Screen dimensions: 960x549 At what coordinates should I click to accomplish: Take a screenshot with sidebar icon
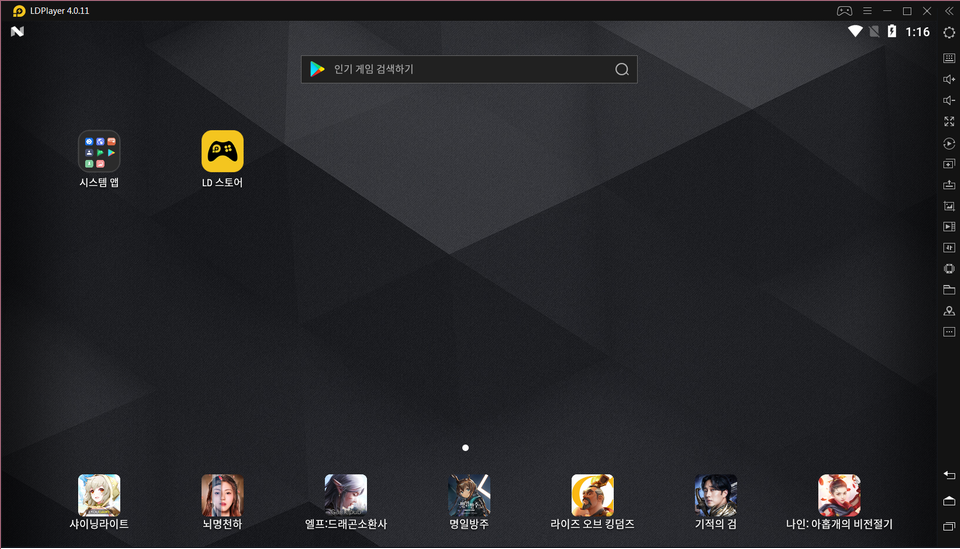[x=949, y=206]
